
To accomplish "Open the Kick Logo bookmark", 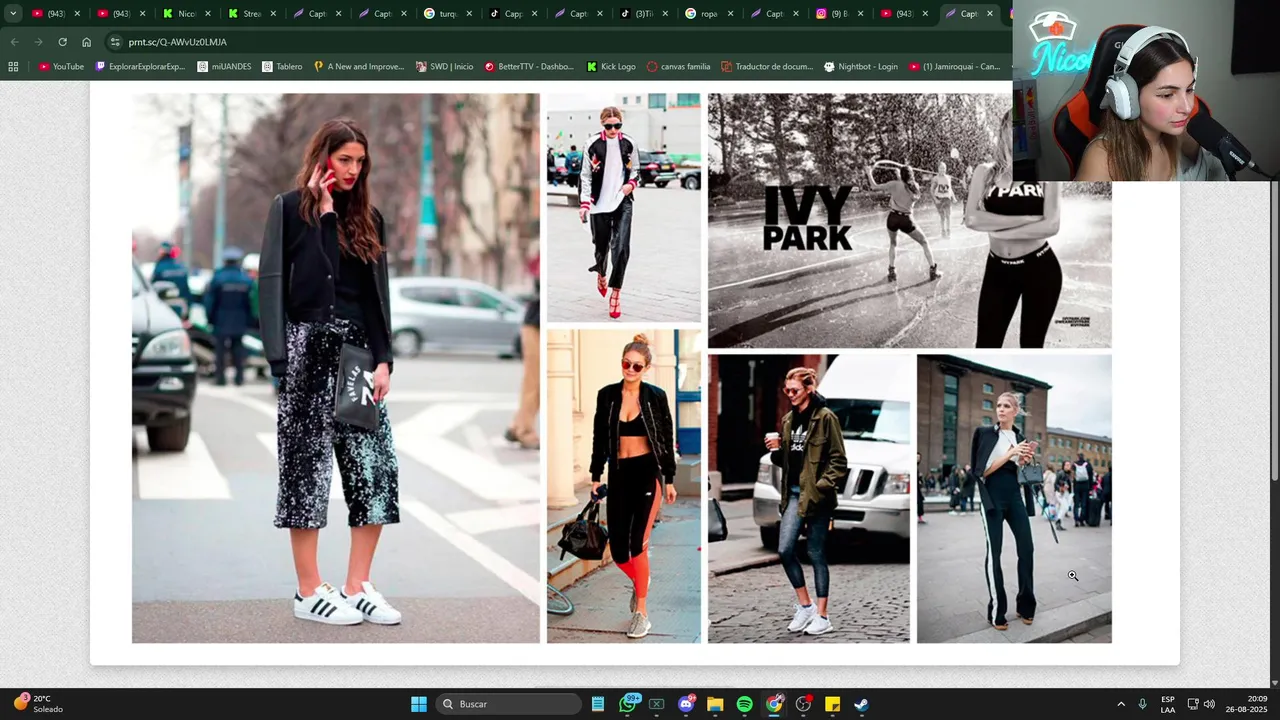I will click(611, 67).
